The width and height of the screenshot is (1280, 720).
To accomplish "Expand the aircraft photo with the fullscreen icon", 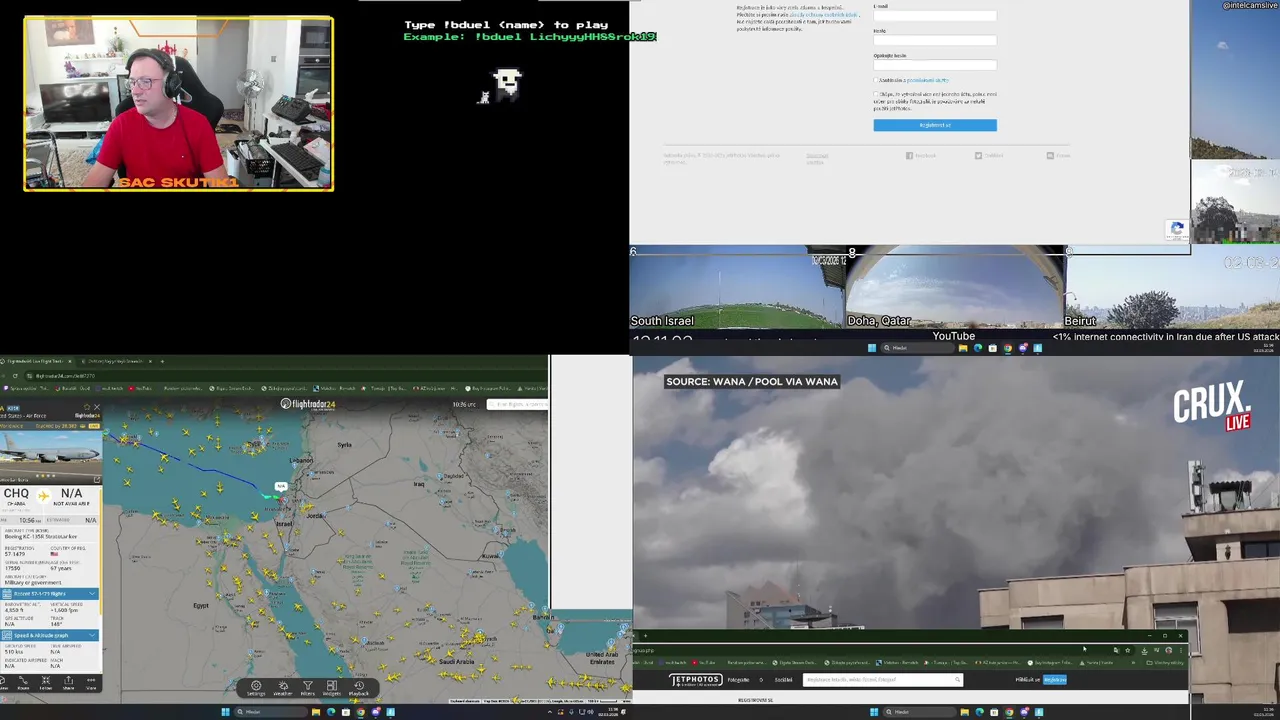I will (97, 480).
